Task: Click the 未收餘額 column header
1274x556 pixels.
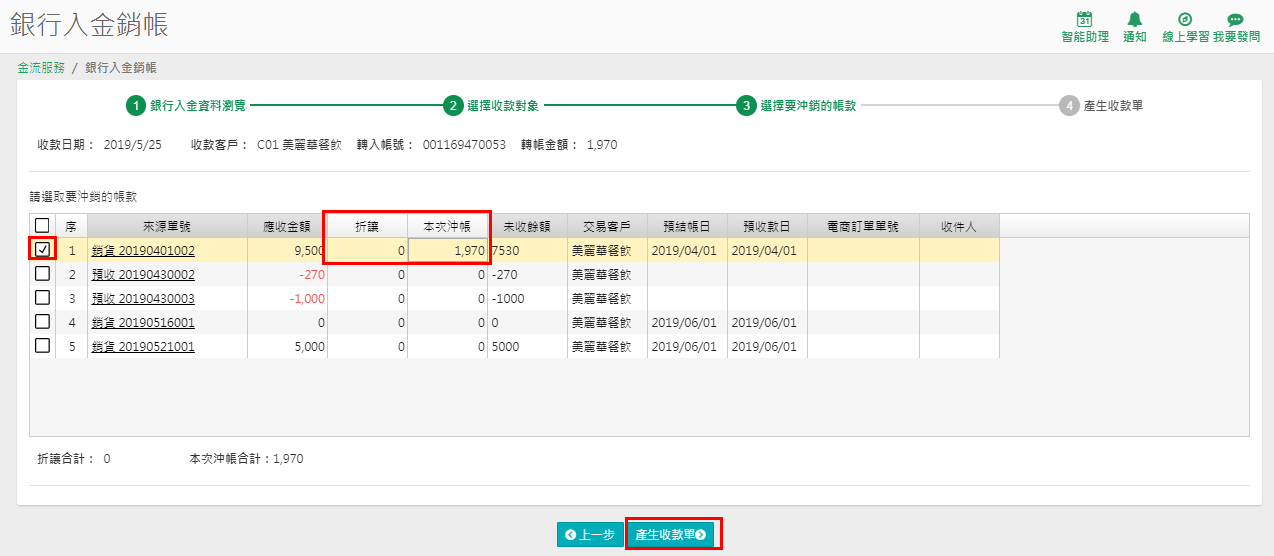Action: pos(527,226)
